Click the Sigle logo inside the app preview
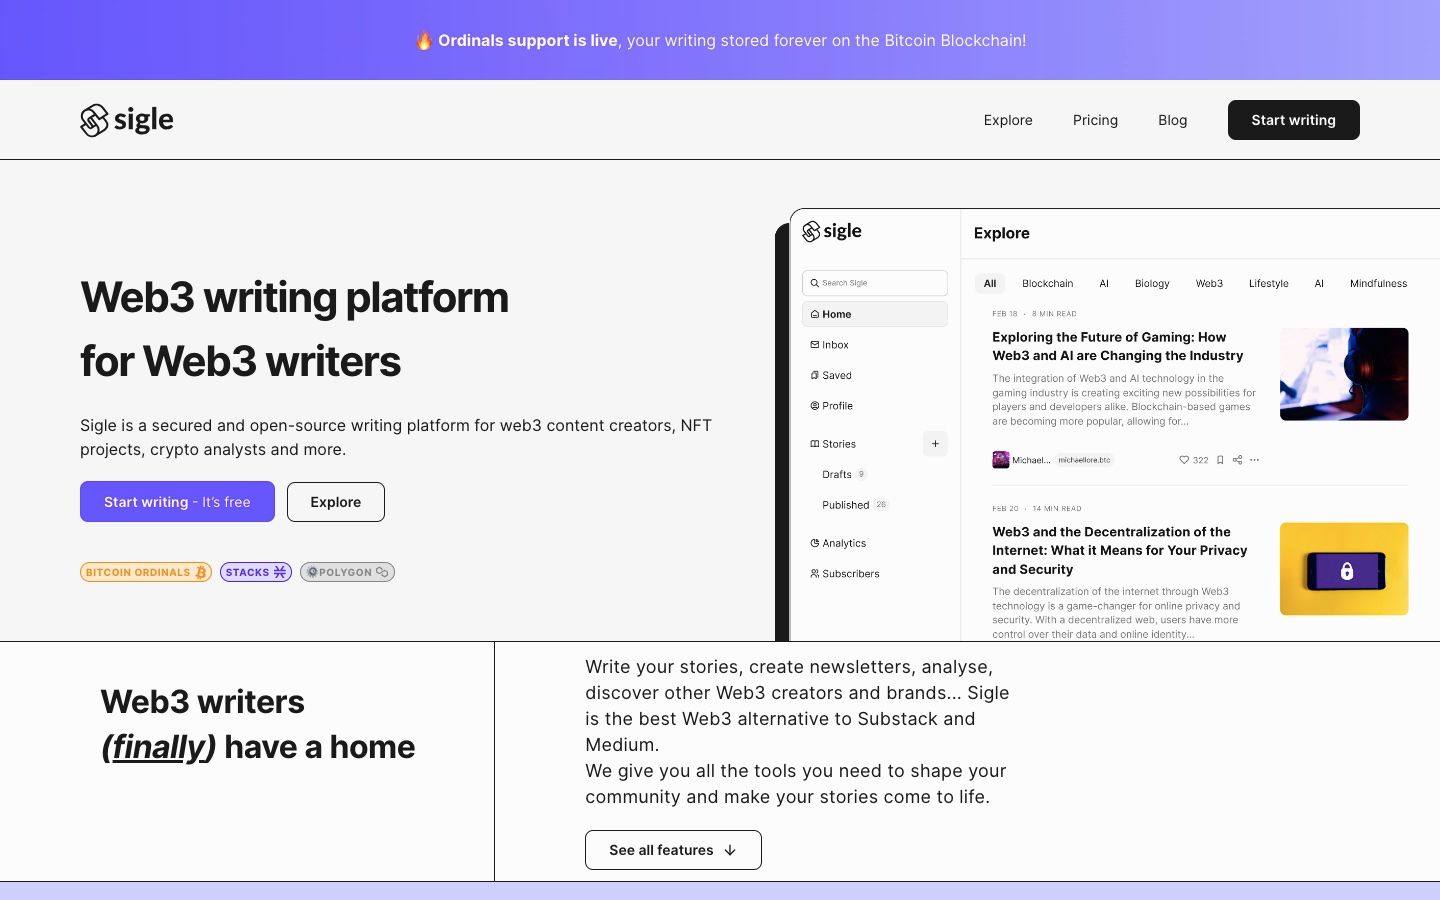The width and height of the screenshot is (1440, 900). 832,232
